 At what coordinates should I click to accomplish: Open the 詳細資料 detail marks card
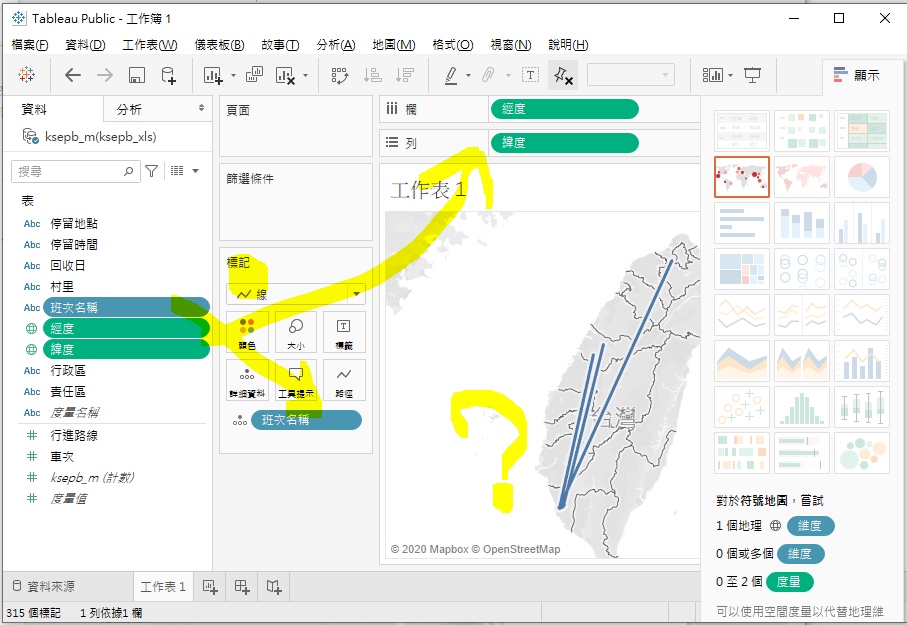tap(247, 380)
